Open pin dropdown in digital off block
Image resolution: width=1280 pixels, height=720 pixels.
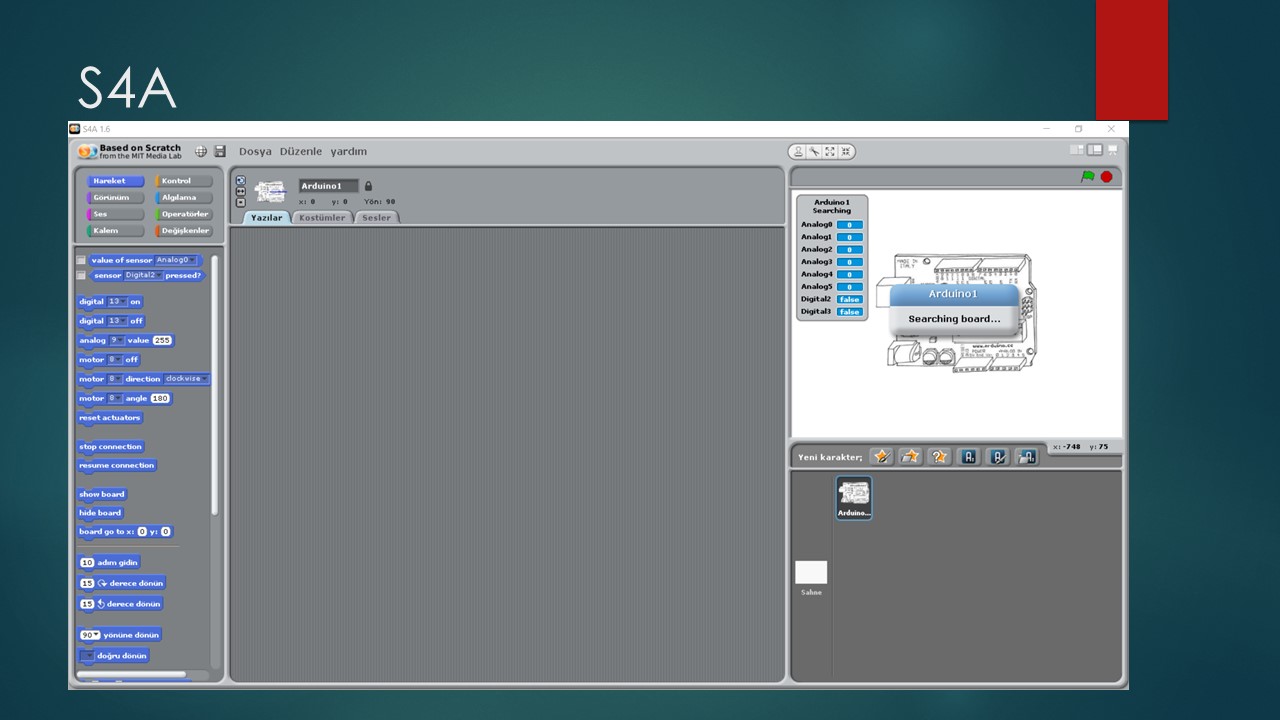[118, 321]
